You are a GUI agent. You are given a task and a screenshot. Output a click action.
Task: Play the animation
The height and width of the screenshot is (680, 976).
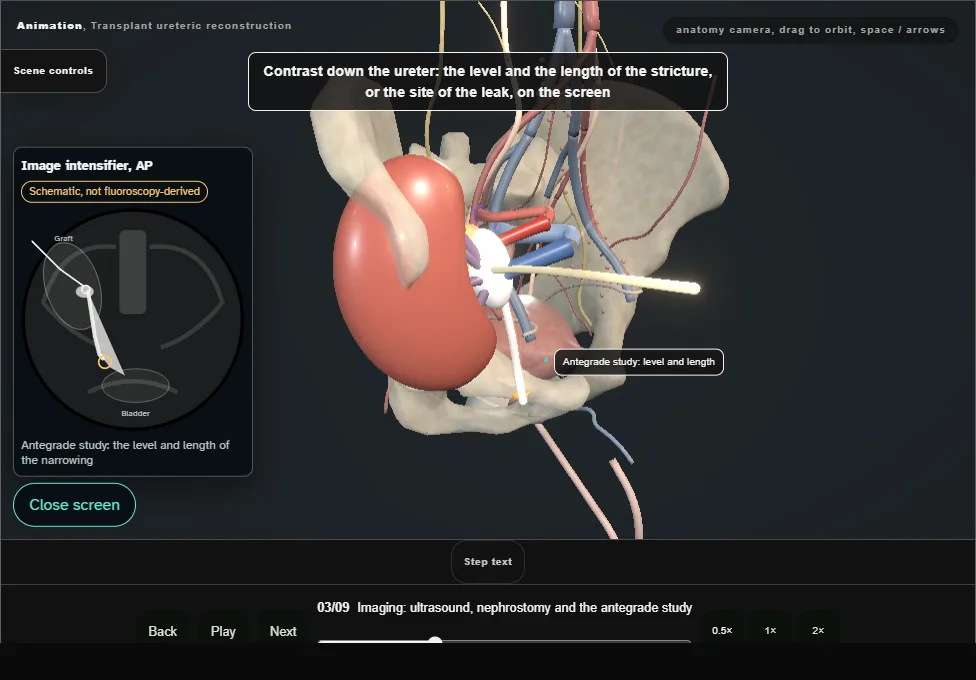[x=223, y=631]
